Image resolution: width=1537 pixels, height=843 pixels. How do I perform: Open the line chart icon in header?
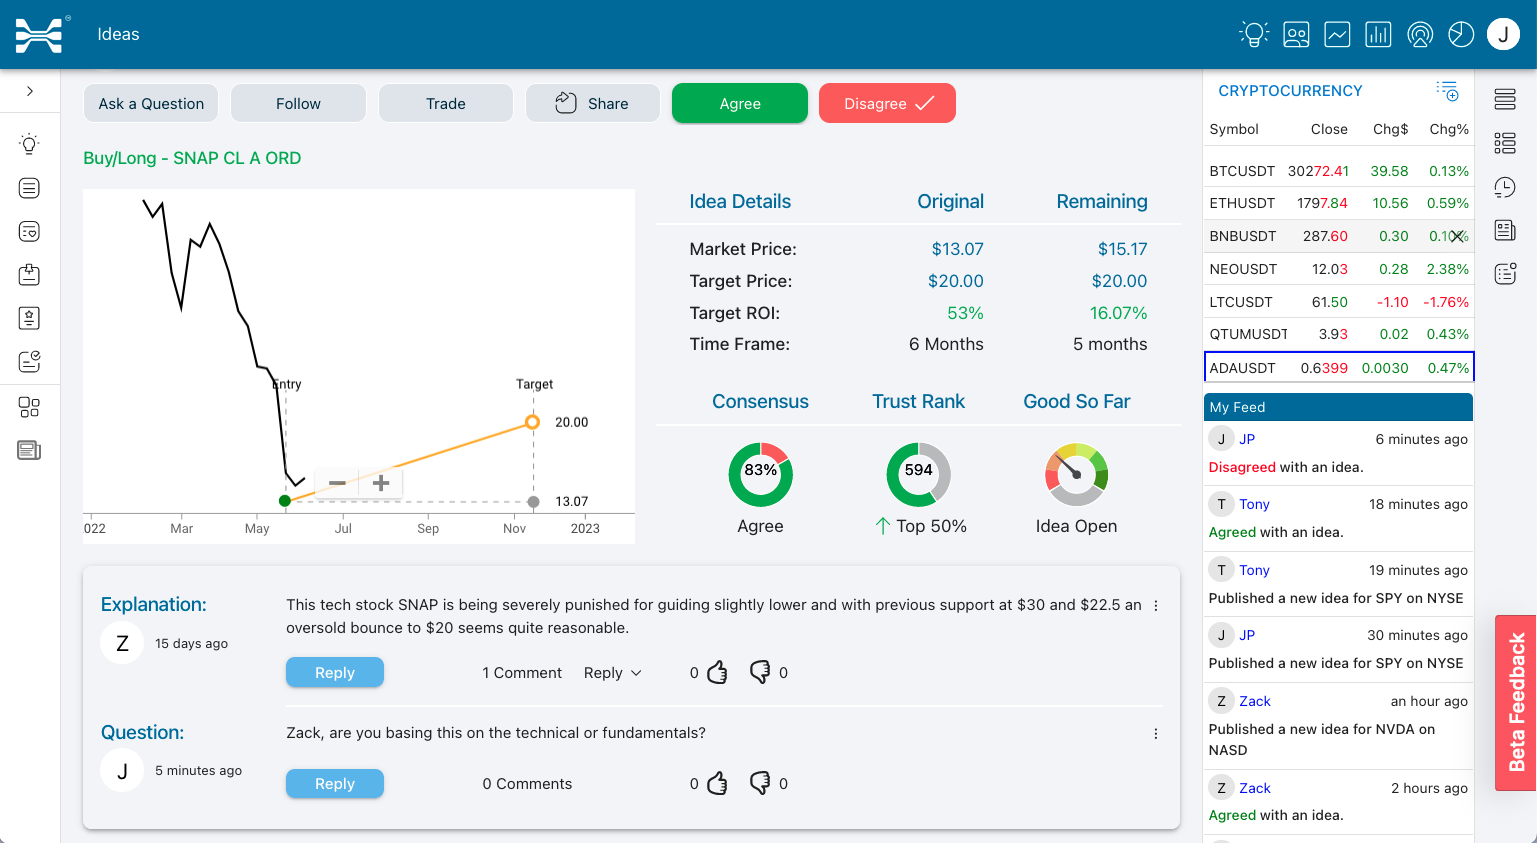coord(1337,35)
